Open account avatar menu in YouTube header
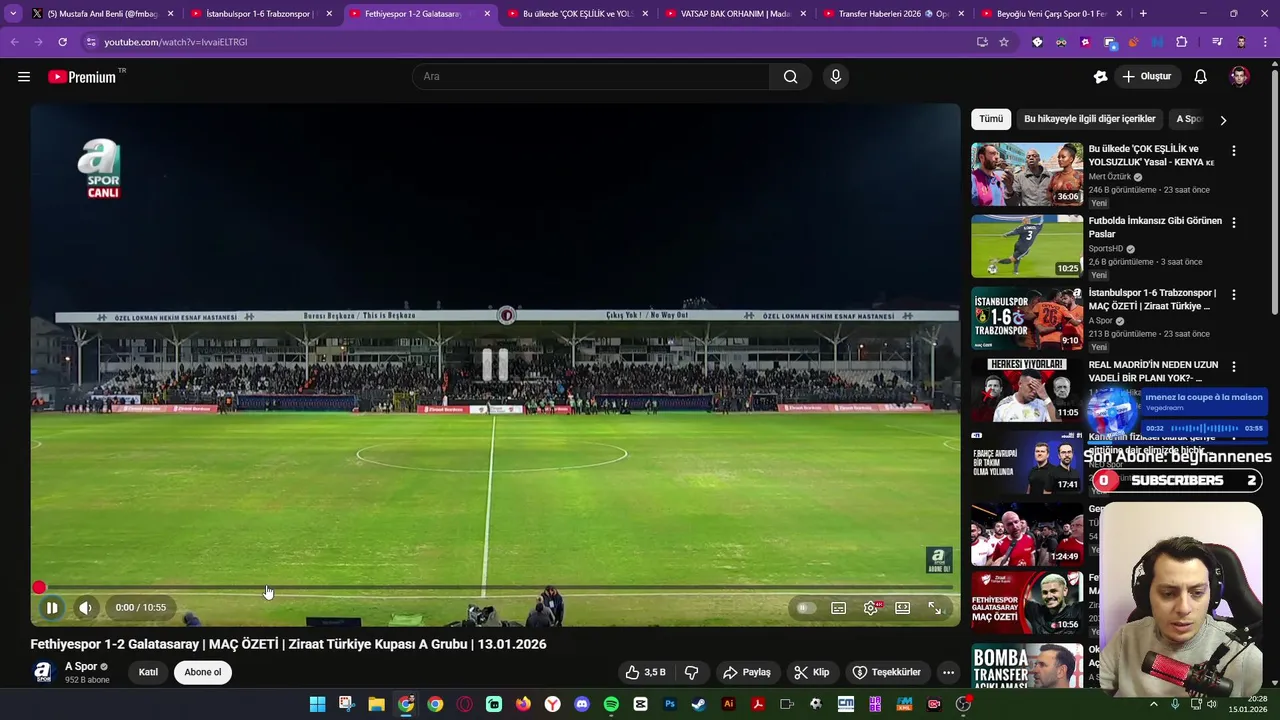This screenshot has height=720, width=1280. pos(1239,77)
